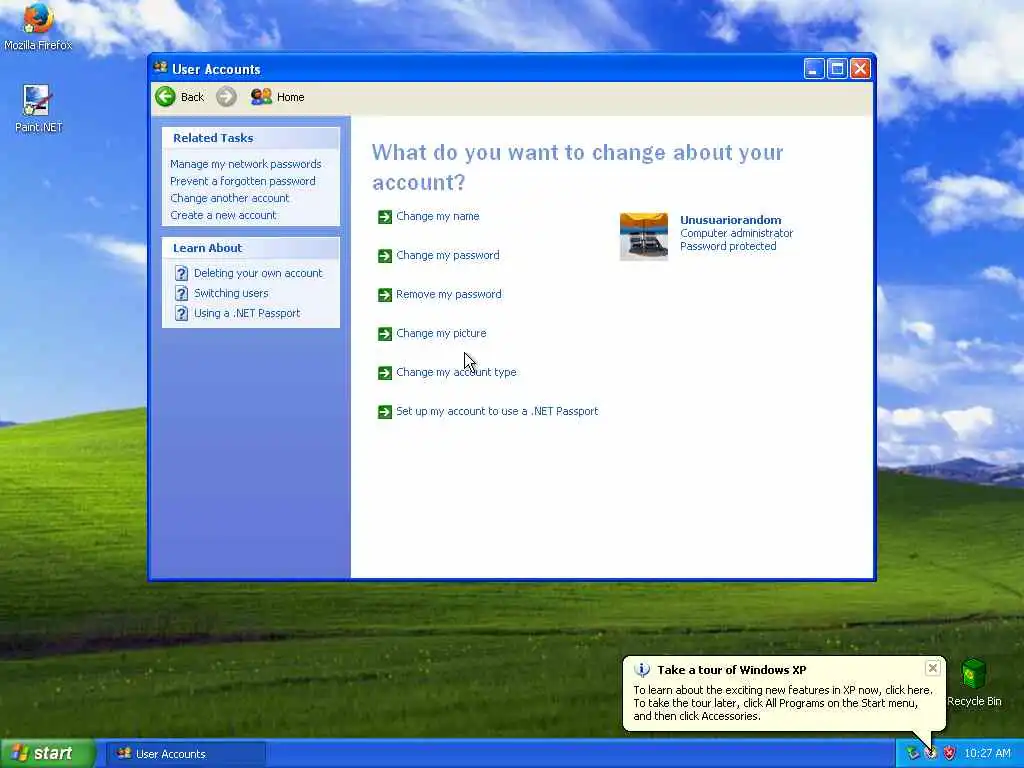Image resolution: width=1024 pixels, height=768 pixels.
Task: Click the Take a tour of Windows XP balloon text
Action: 731,670
